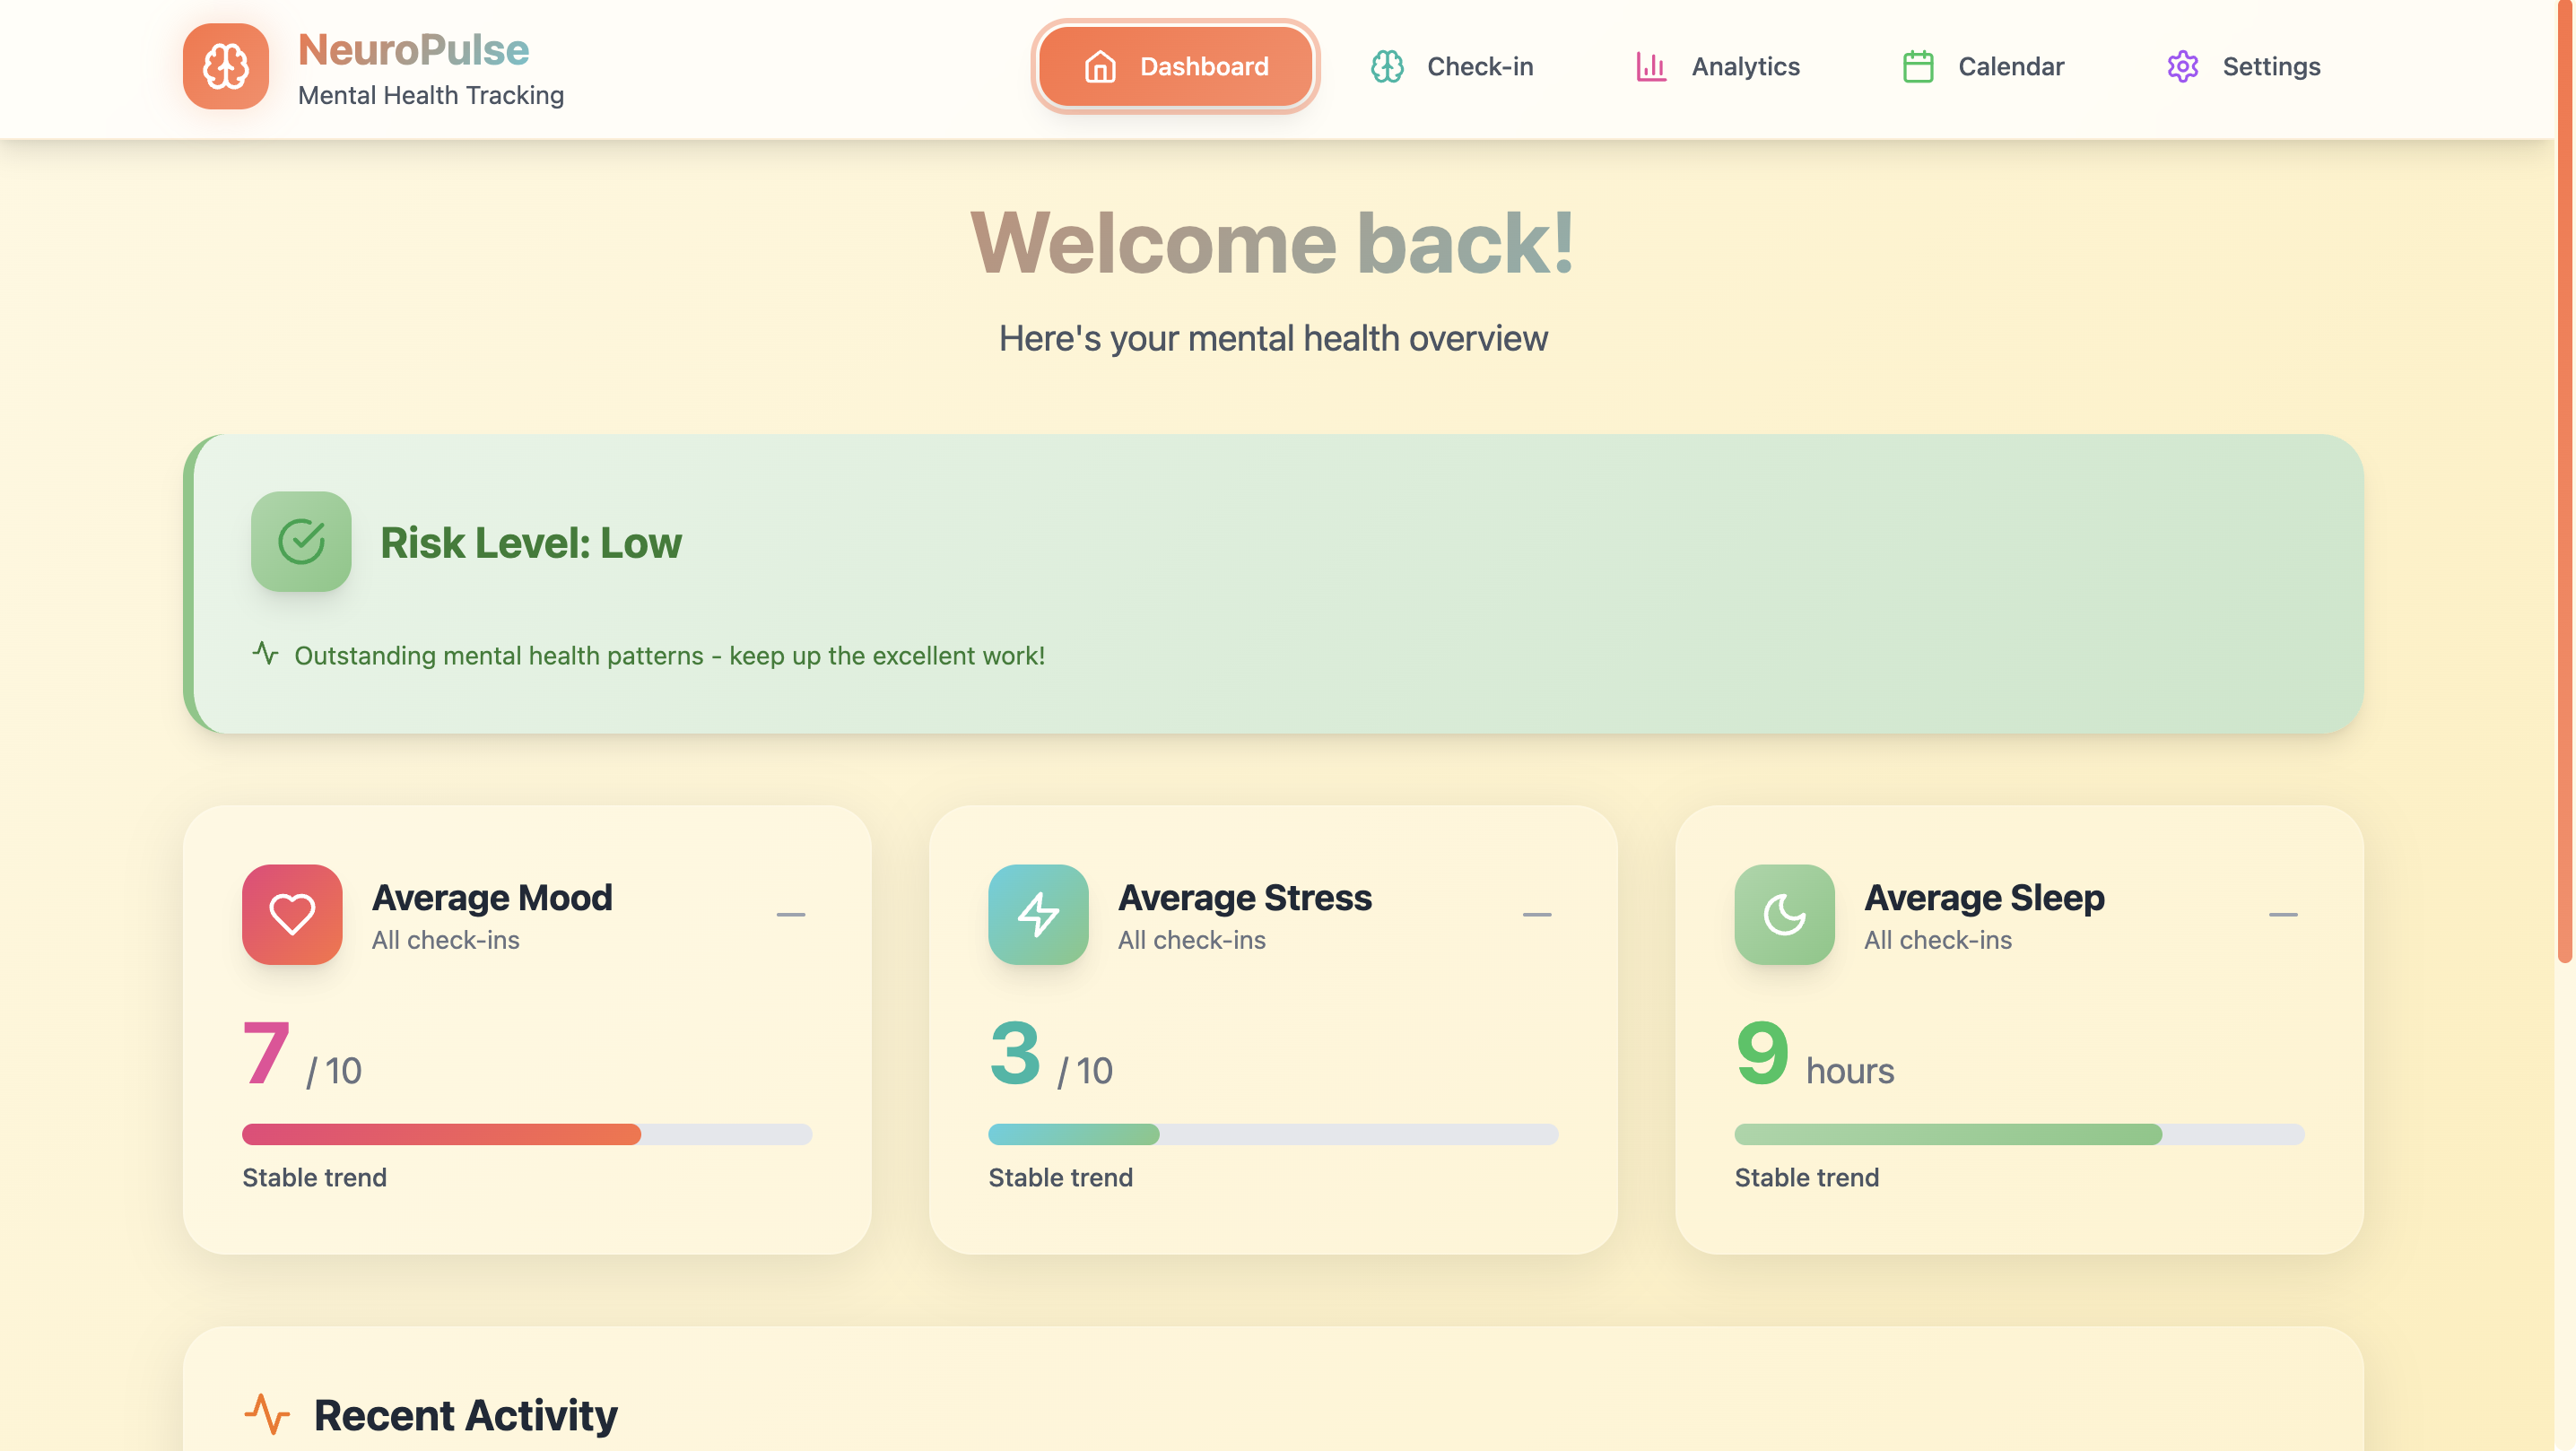Click the calendar icon in navigation
The width and height of the screenshot is (2576, 1451).
tap(1917, 66)
